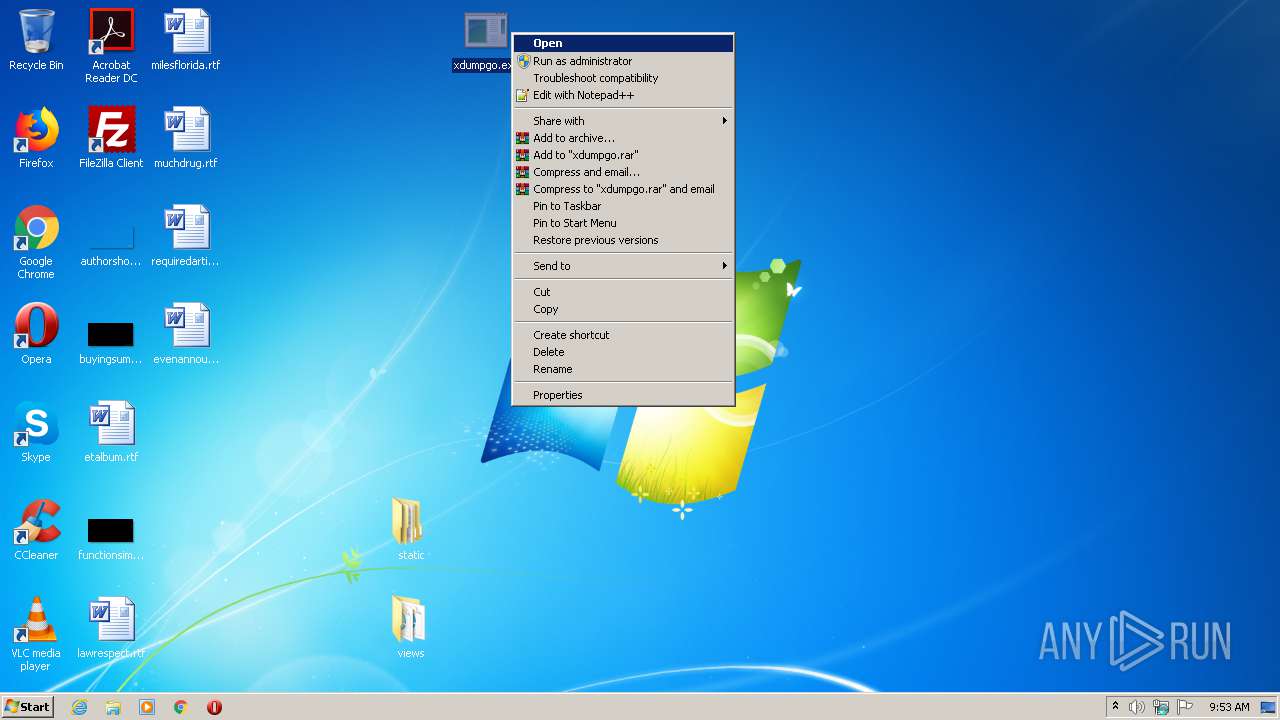Select requiredarti… document icon
The height and width of the screenshot is (720, 1280).
(x=186, y=228)
